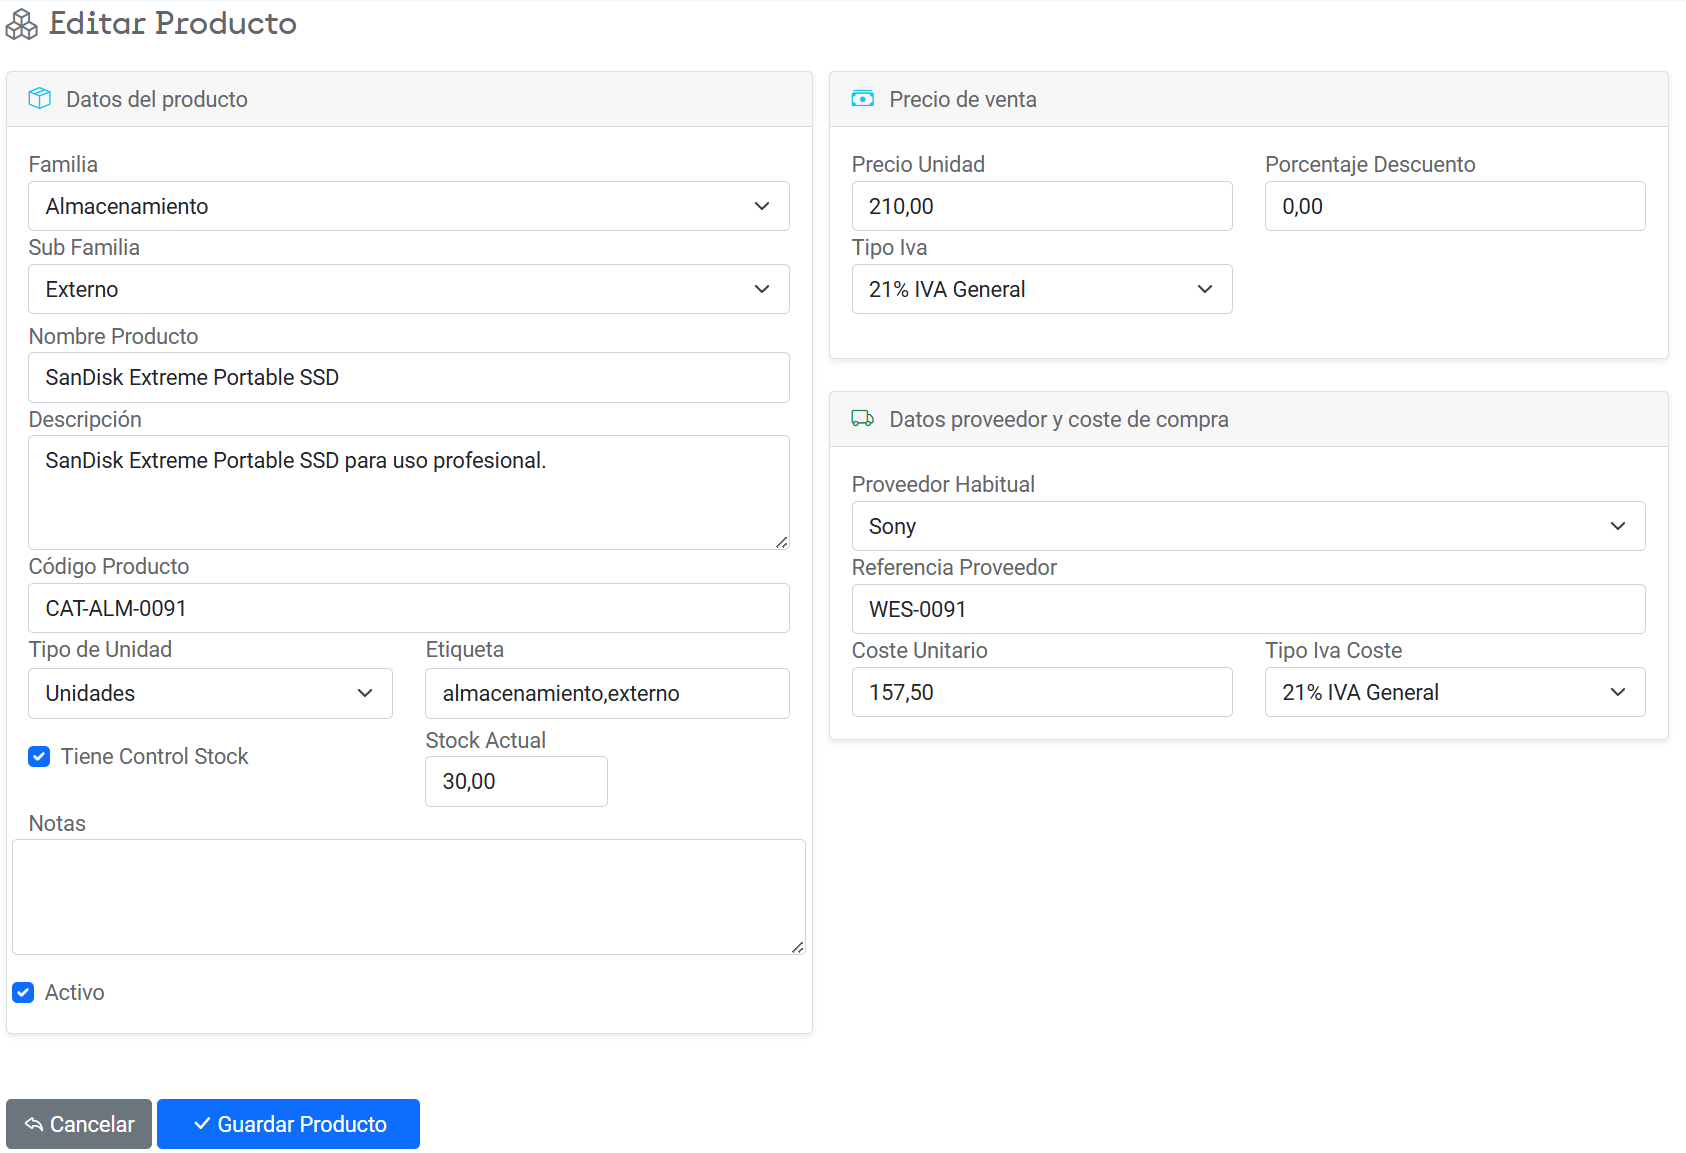
Task: Open the Tipo de Unidad dropdown
Action: pos(210,693)
